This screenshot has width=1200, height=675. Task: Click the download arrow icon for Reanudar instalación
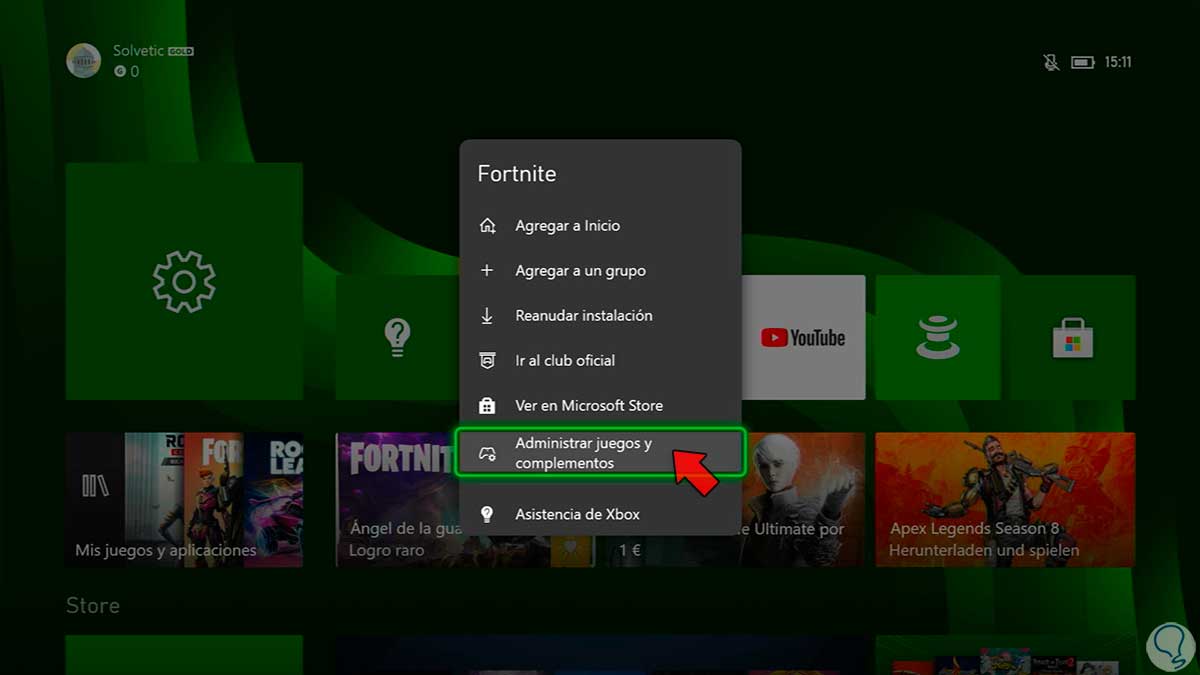click(x=487, y=316)
